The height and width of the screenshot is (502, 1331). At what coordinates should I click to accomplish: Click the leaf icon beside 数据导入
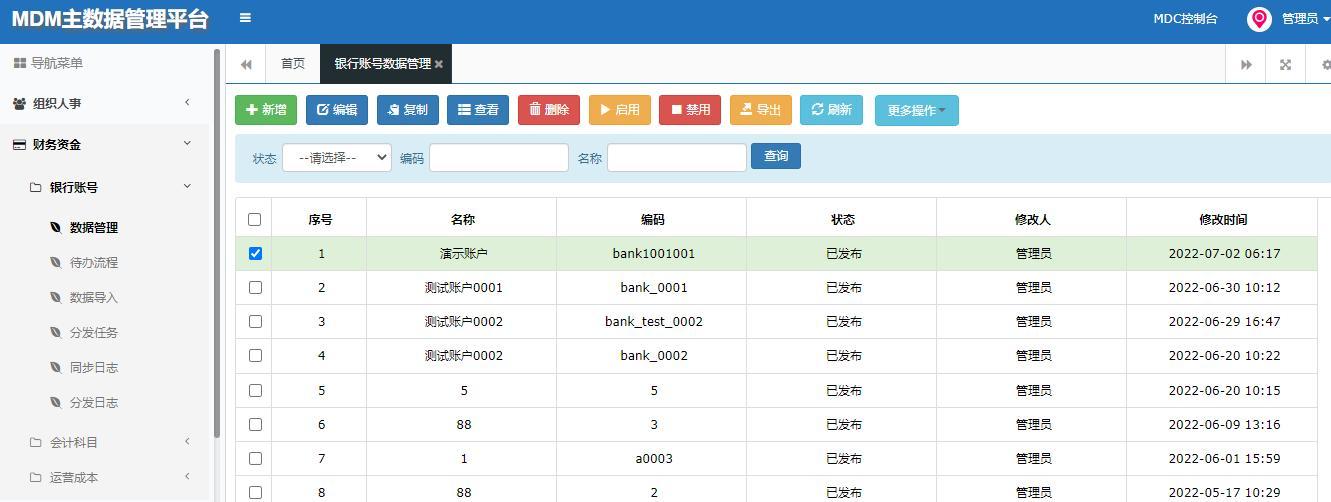56,297
